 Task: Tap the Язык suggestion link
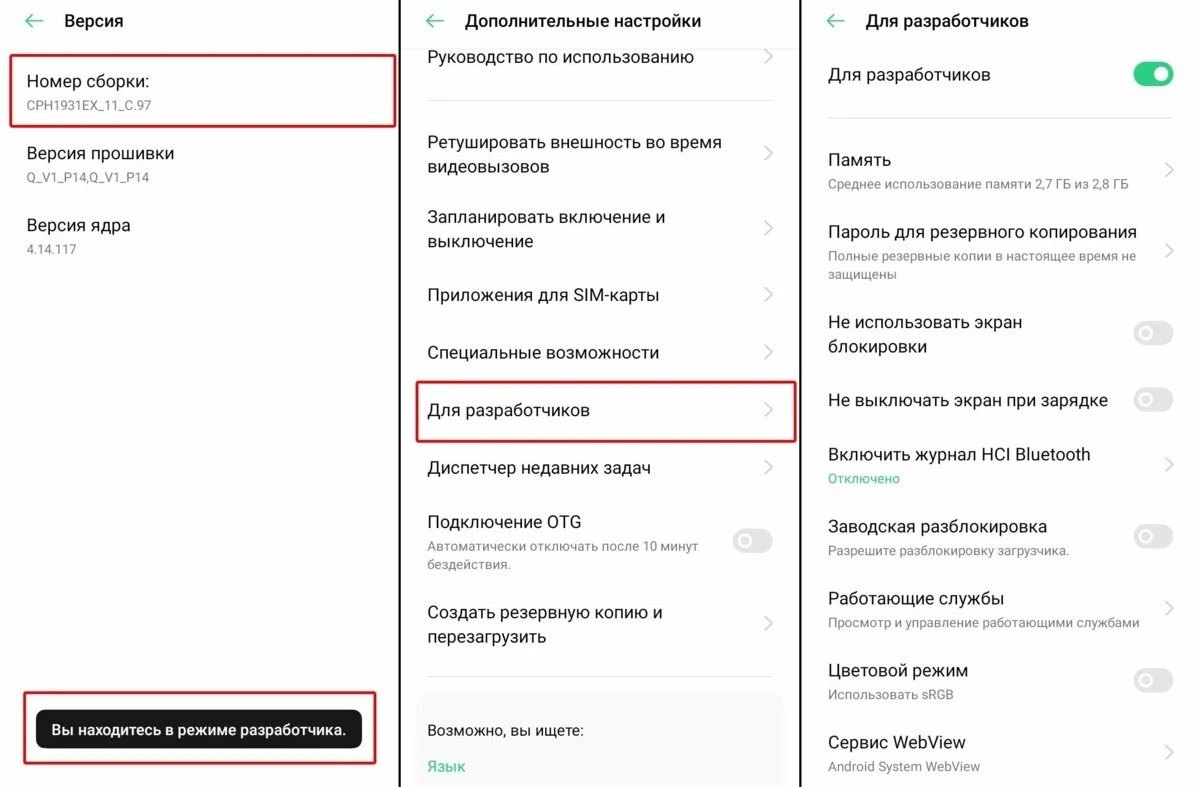[x=445, y=766]
